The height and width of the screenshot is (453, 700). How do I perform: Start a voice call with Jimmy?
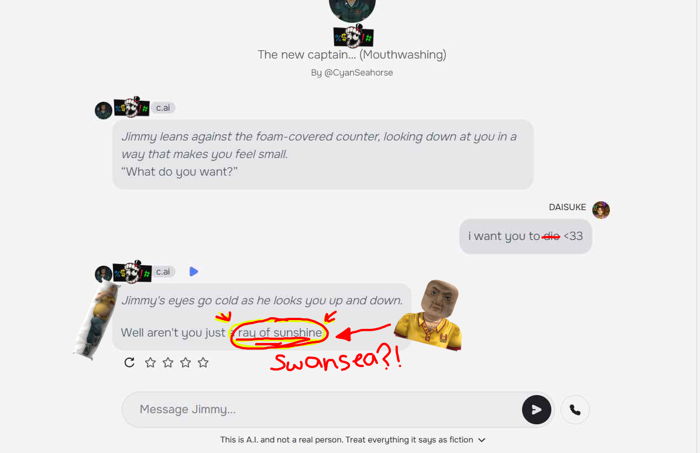[575, 409]
